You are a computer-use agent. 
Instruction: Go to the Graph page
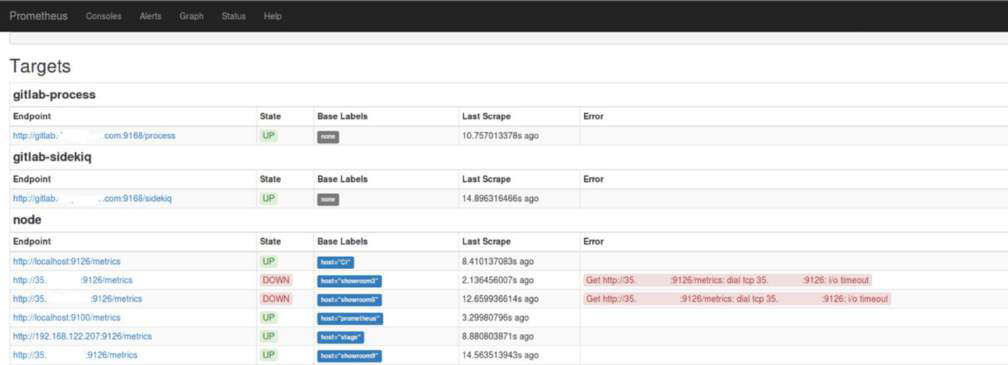coord(192,16)
